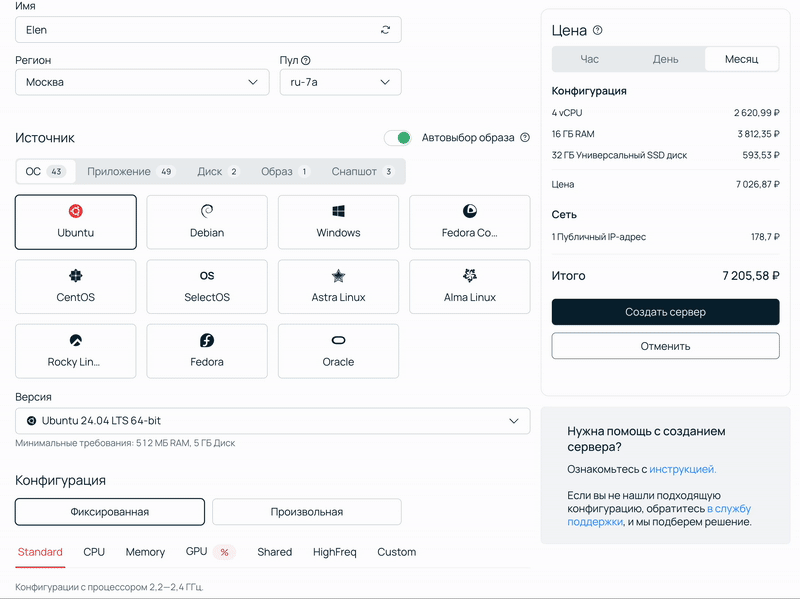Expand the Версия Ubuntu 24.04 dropdown
Image resolution: width=800 pixels, height=599 pixels.
point(272,421)
